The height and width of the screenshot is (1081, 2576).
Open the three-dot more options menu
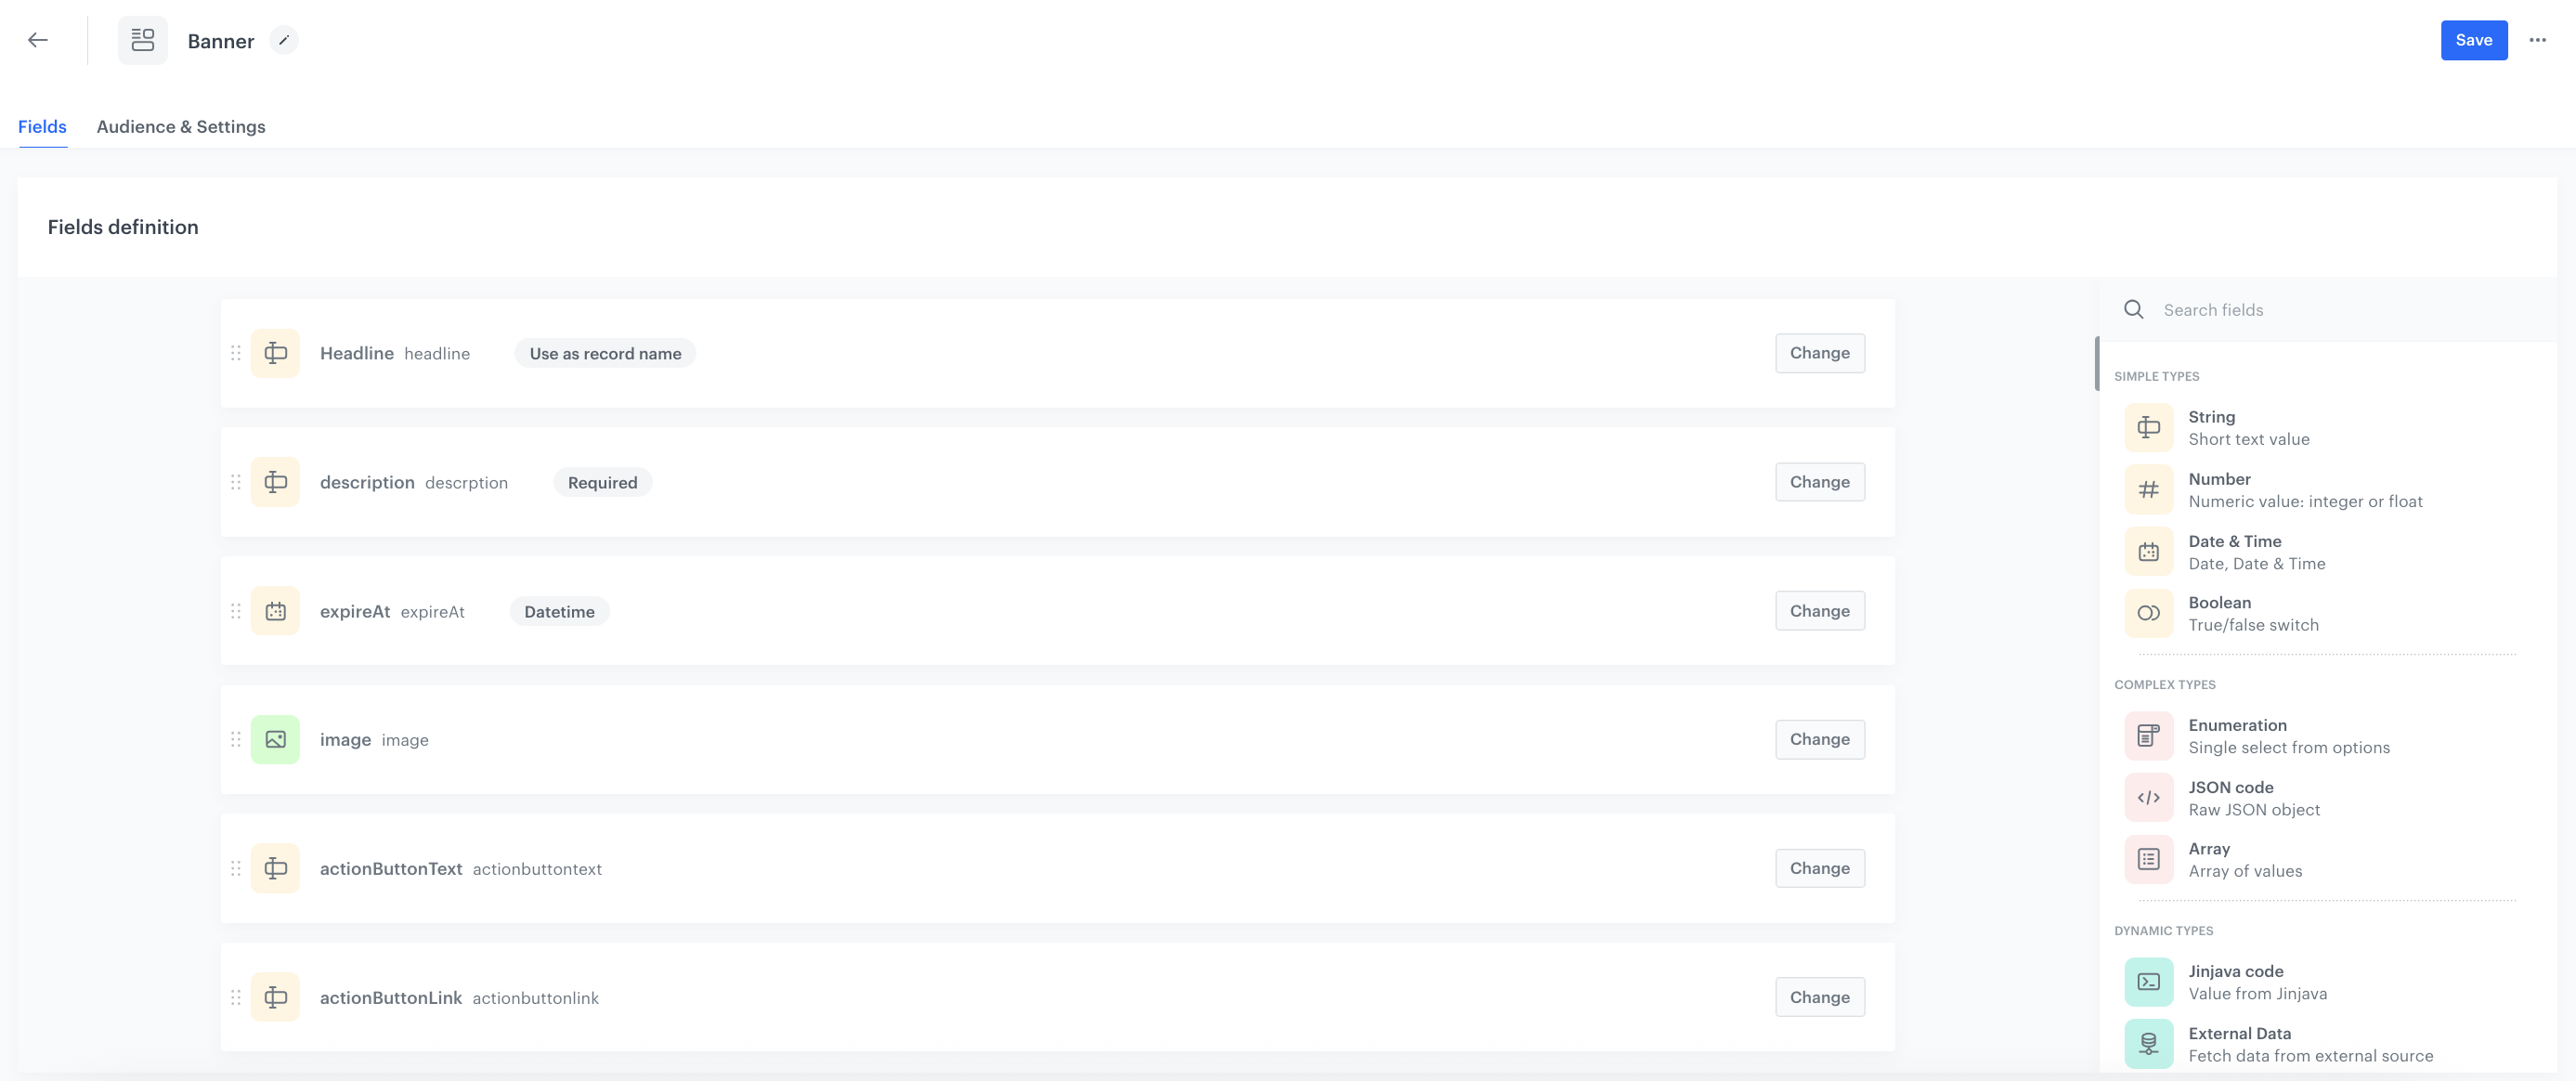coord(2537,40)
